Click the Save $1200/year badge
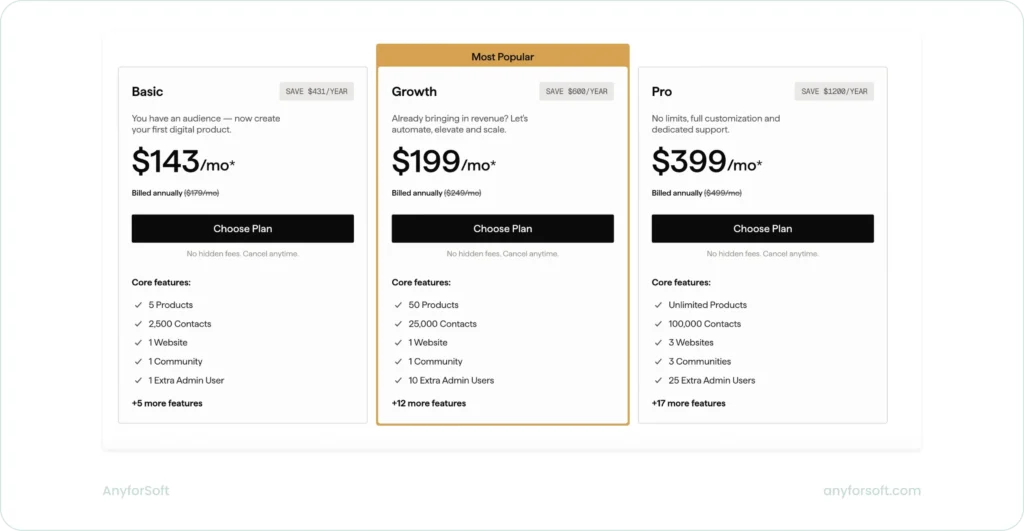 tap(835, 91)
